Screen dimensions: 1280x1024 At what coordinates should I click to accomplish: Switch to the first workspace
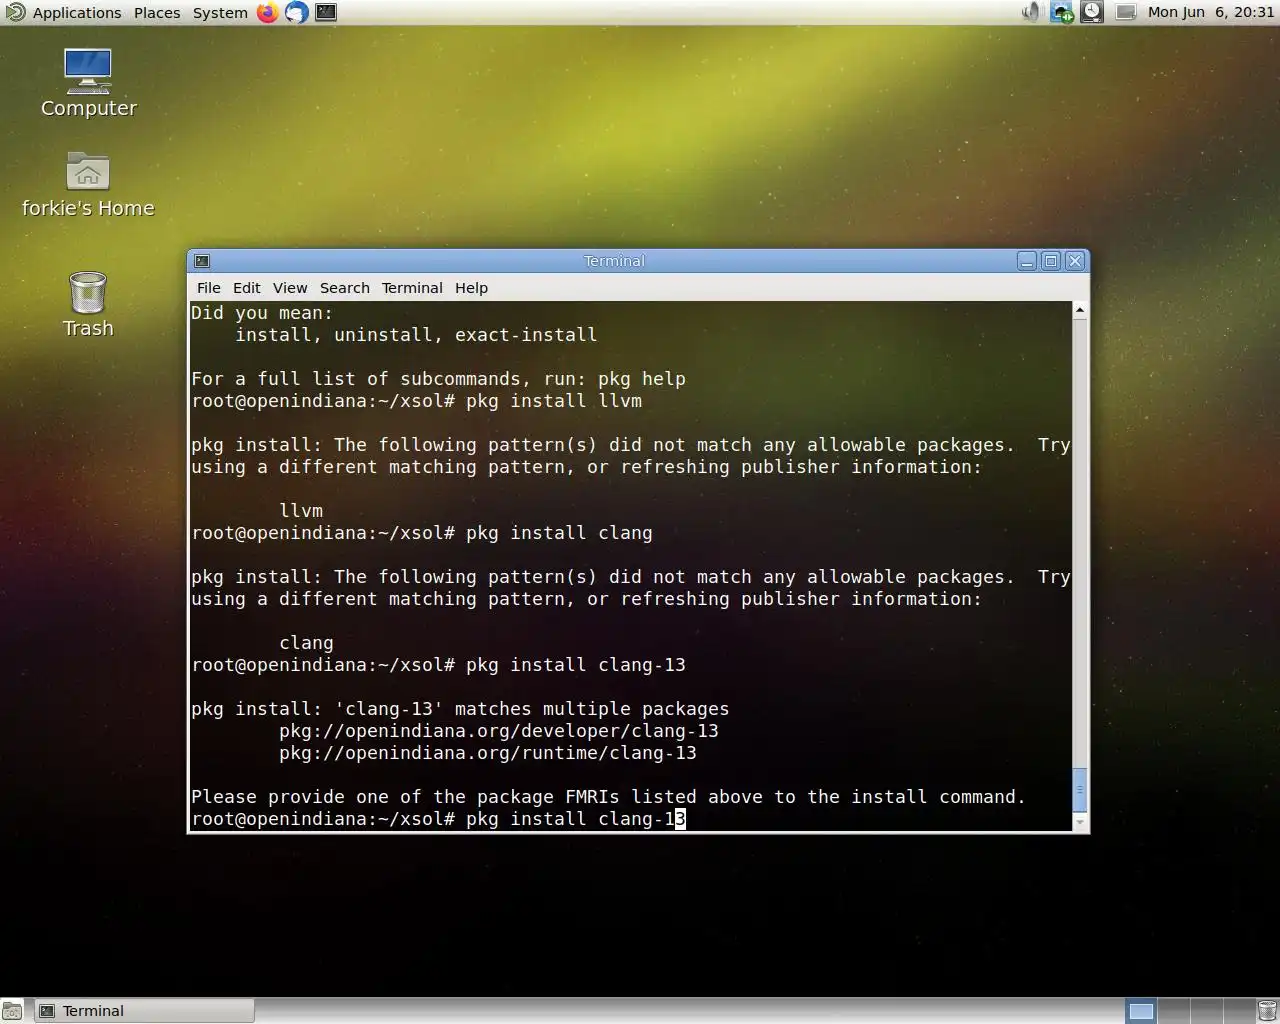(1141, 1011)
